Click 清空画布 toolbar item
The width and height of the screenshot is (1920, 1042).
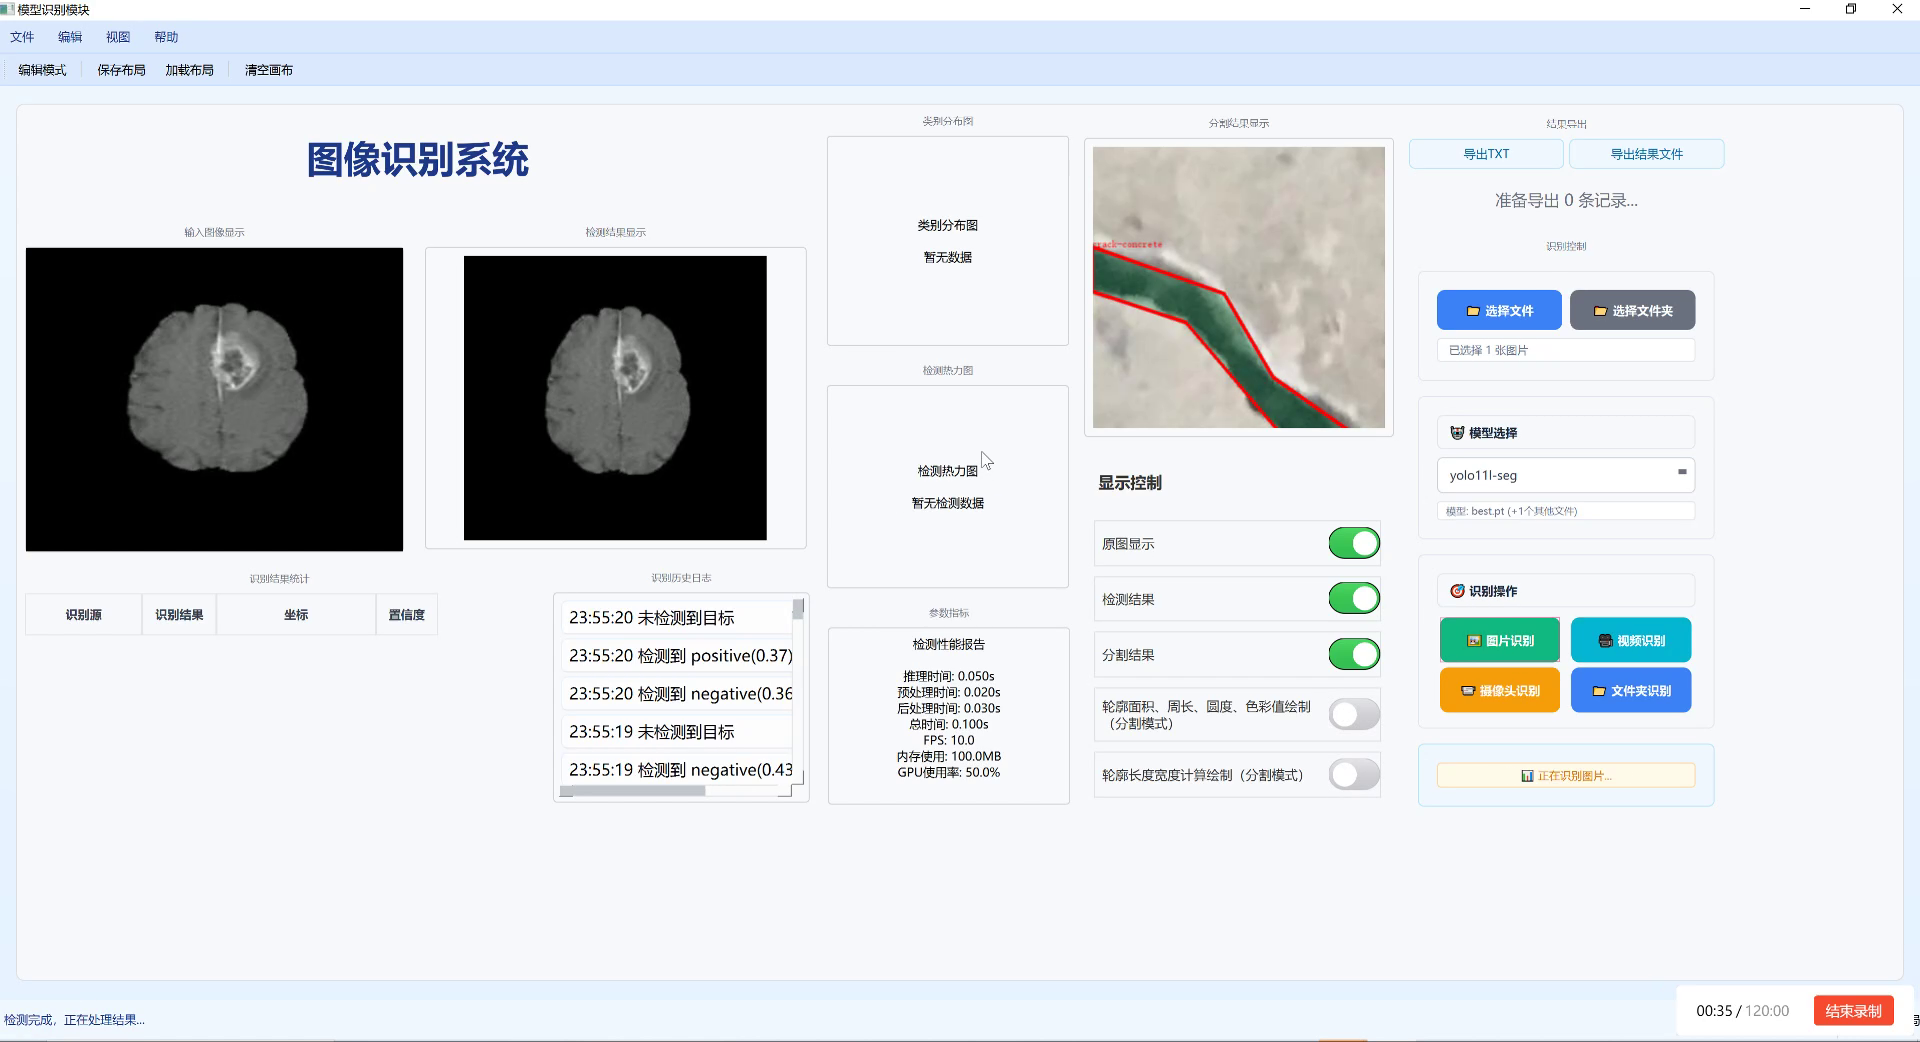pyautogui.click(x=269, y=70)
